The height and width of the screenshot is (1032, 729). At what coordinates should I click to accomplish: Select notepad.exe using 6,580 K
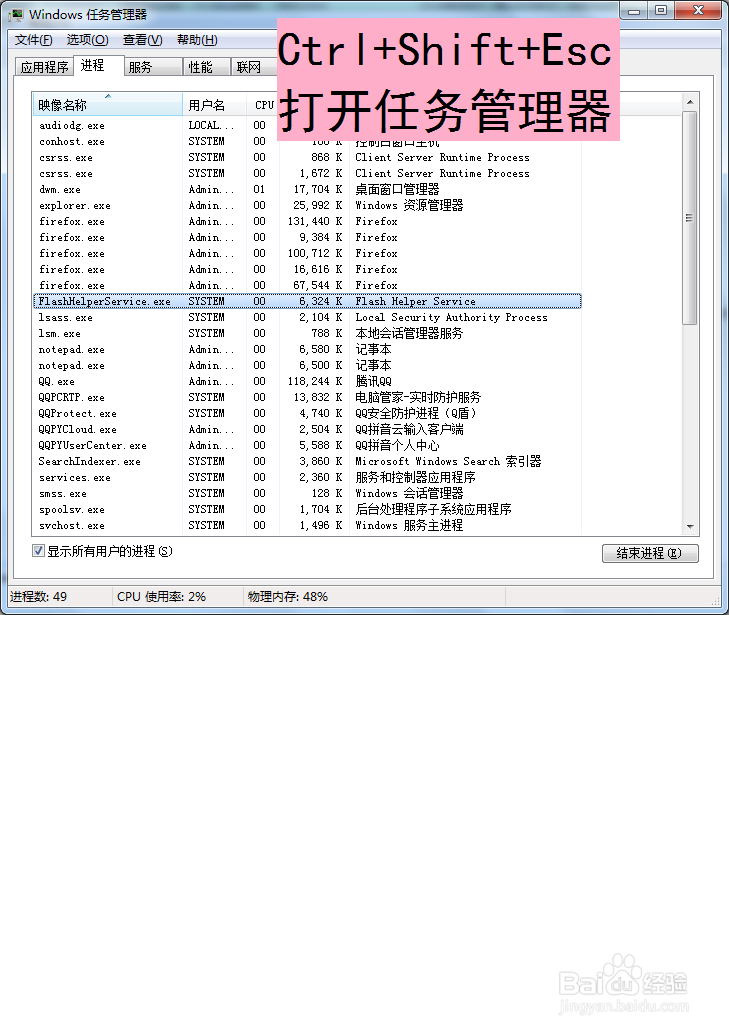click(x=307, y=349)
